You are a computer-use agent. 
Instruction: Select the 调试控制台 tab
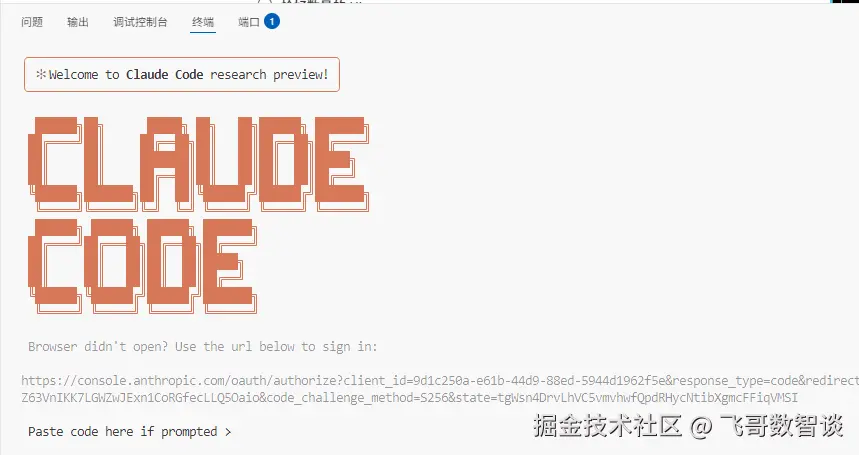point(140,22)
